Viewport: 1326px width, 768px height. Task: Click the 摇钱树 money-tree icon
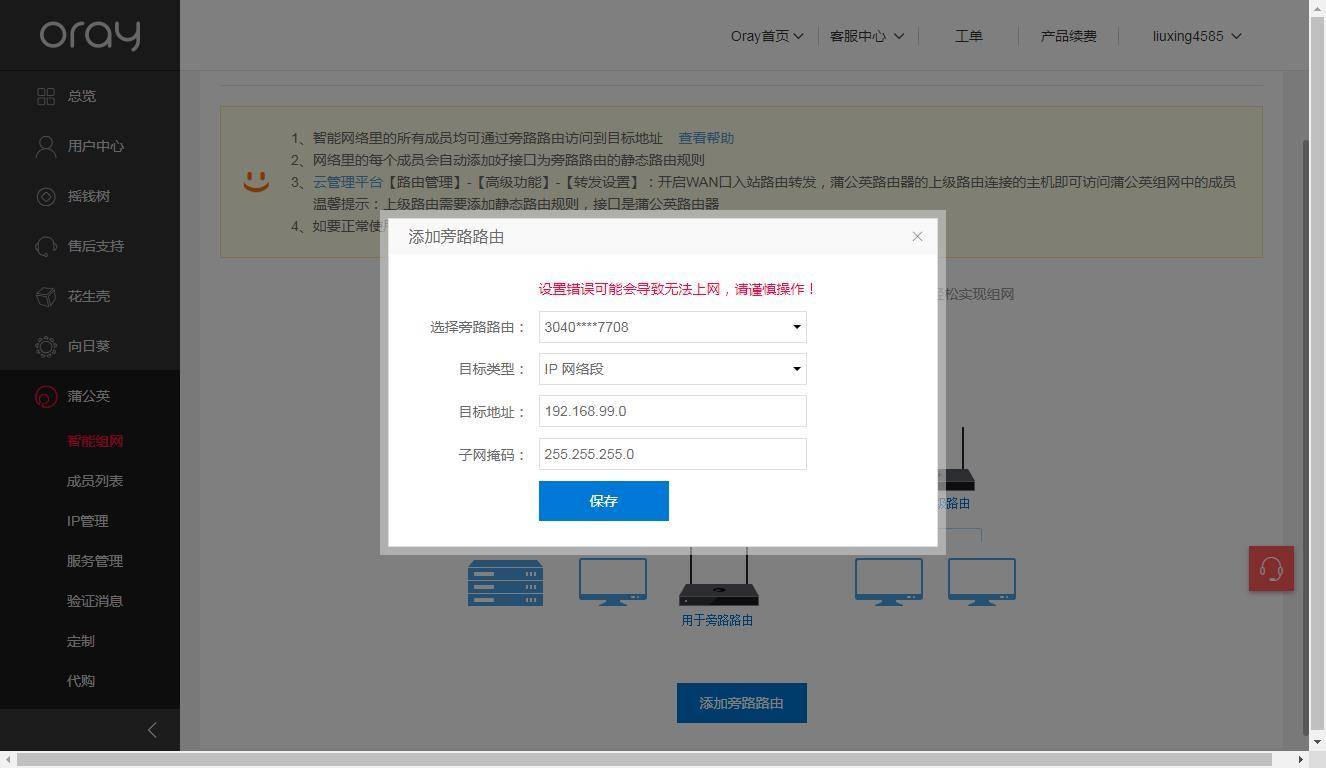46,196
